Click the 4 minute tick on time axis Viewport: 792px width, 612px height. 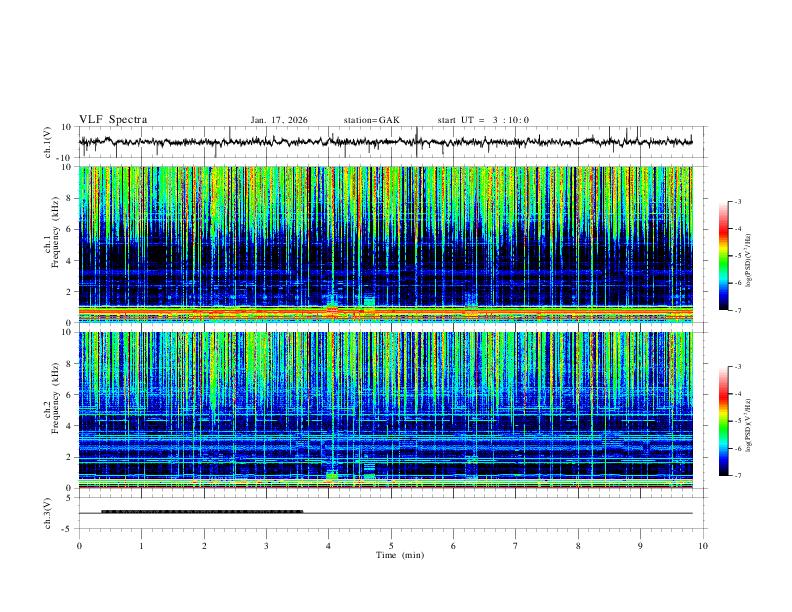tap(328, 546)
